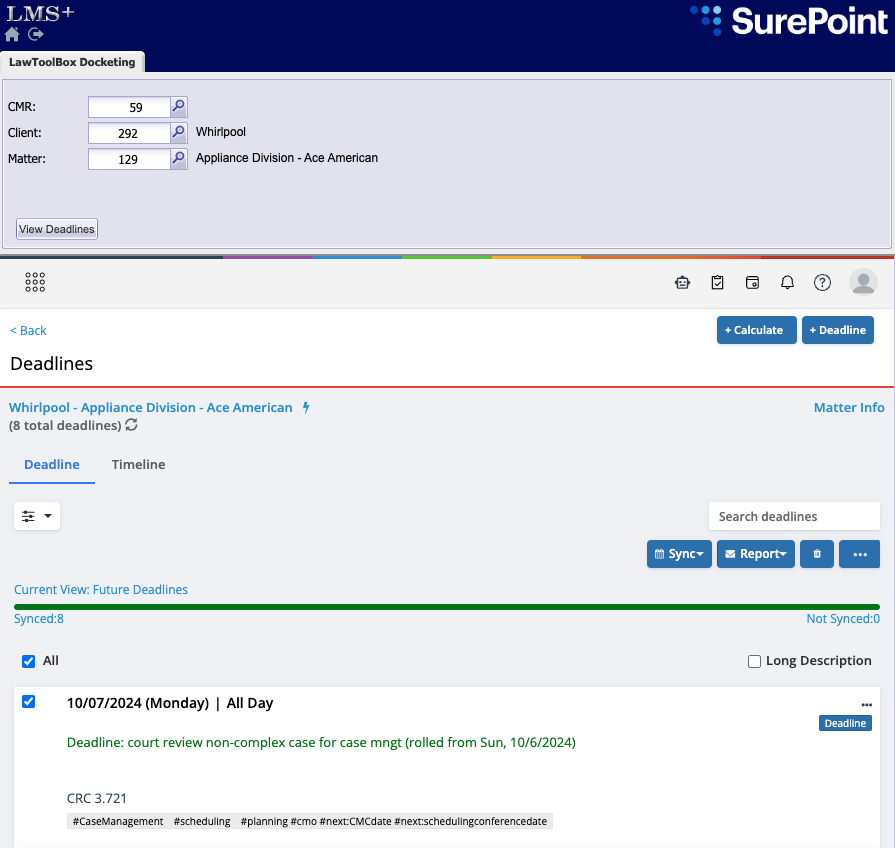Click lightning bolt next to matter name

[x=306, y=407]
